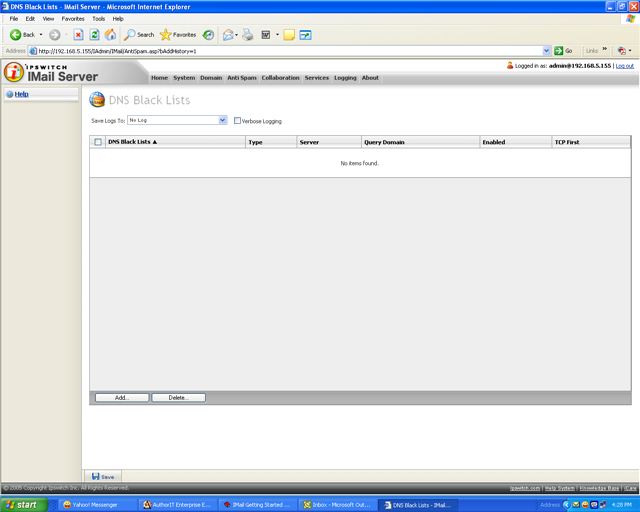Sort by Server column header

pyautogui.click(x=329, y=142)
